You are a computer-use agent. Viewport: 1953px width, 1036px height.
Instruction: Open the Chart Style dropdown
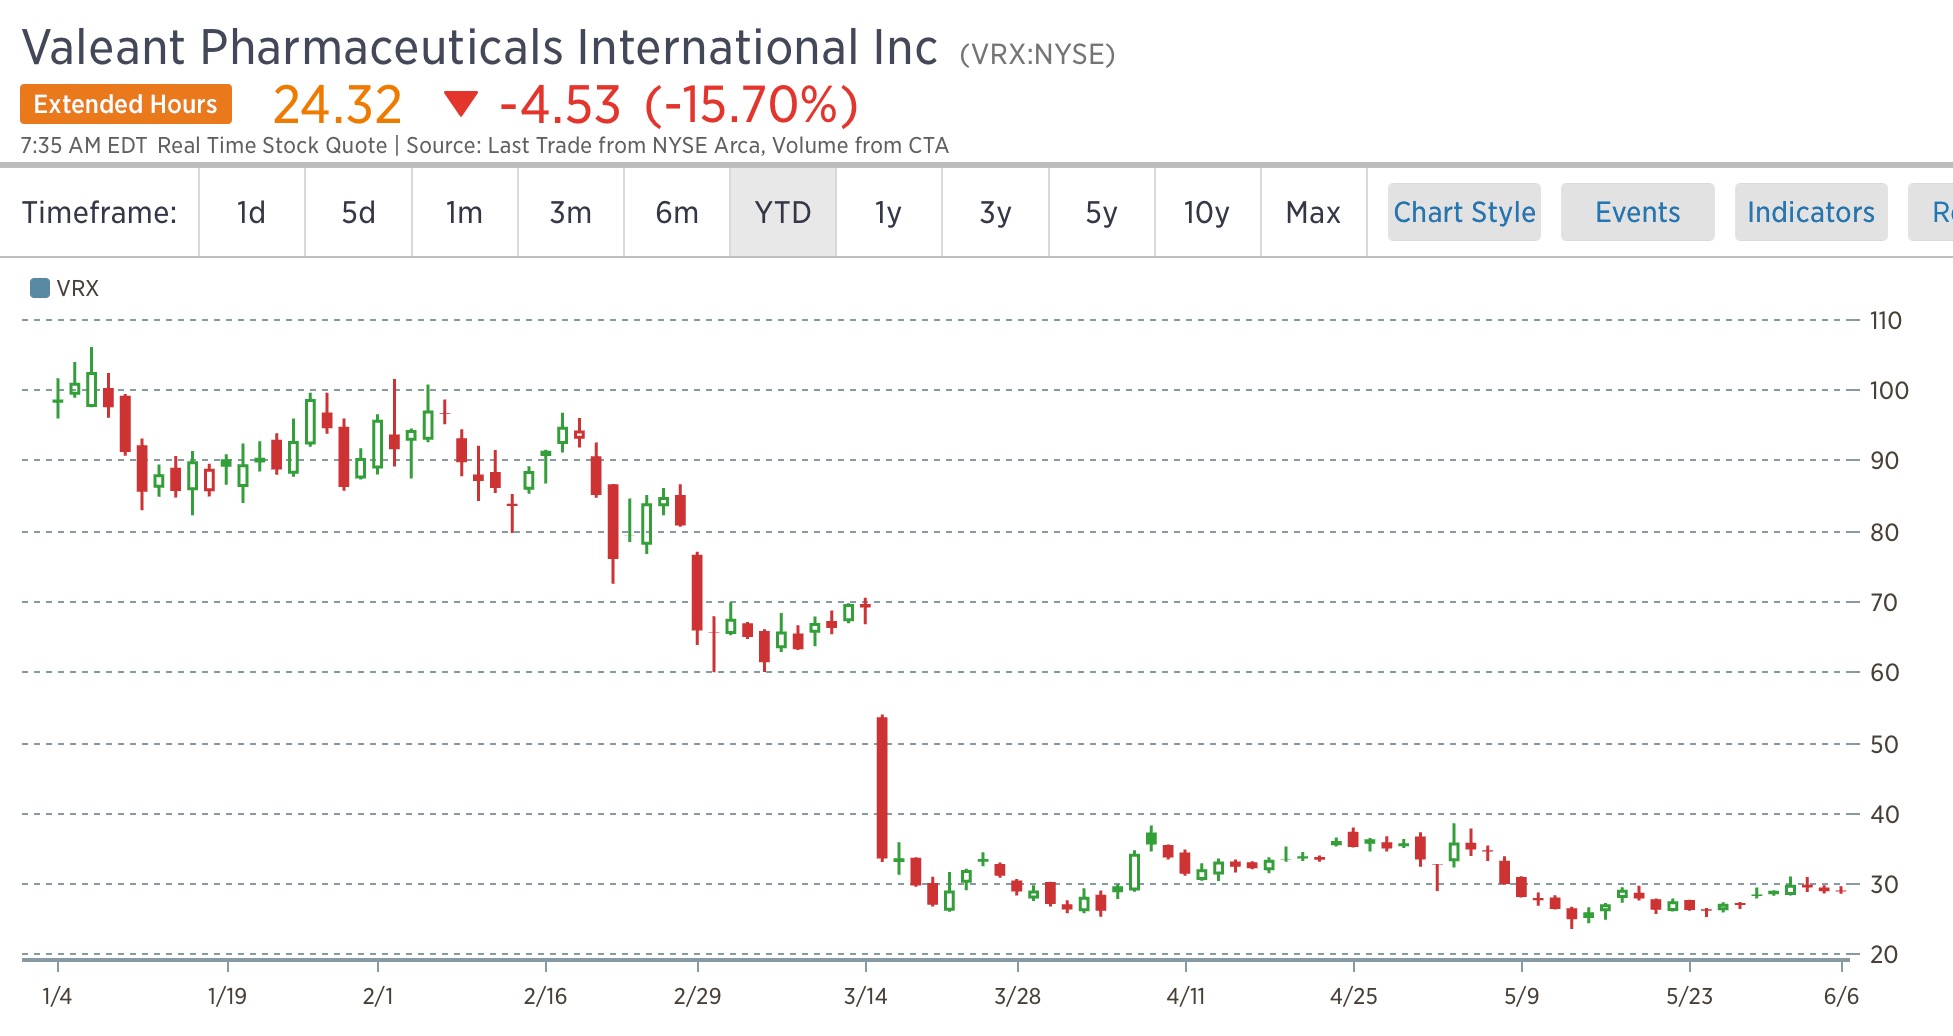[x=1464, y=212]
